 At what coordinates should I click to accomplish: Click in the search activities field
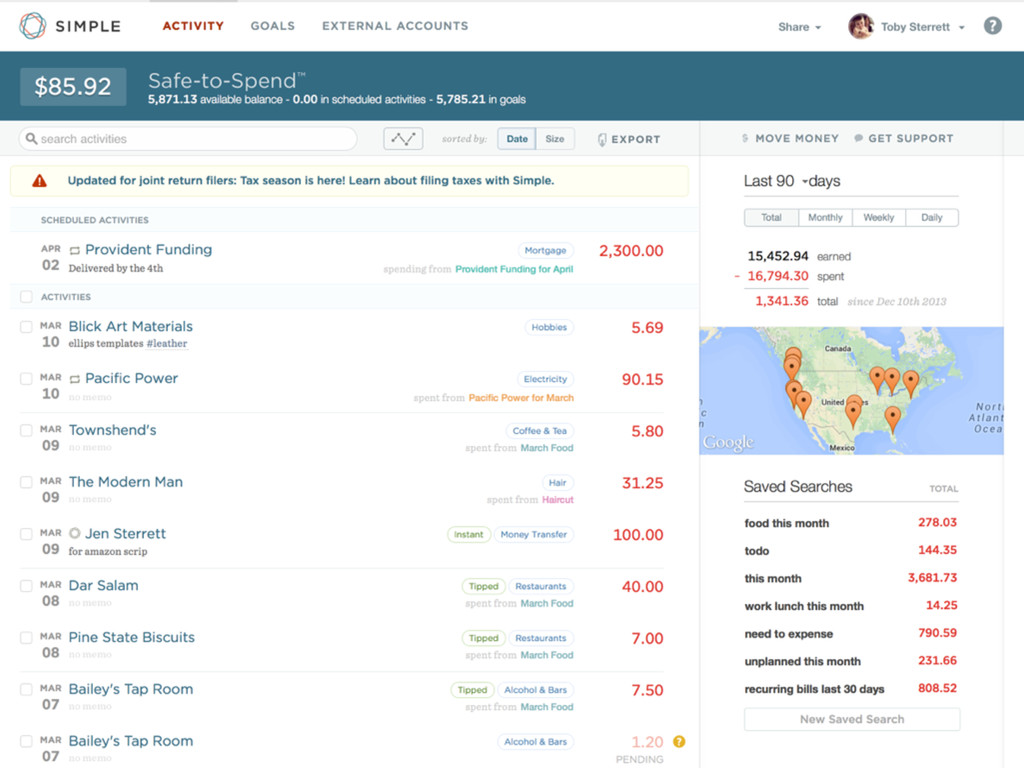pos(188,138)
